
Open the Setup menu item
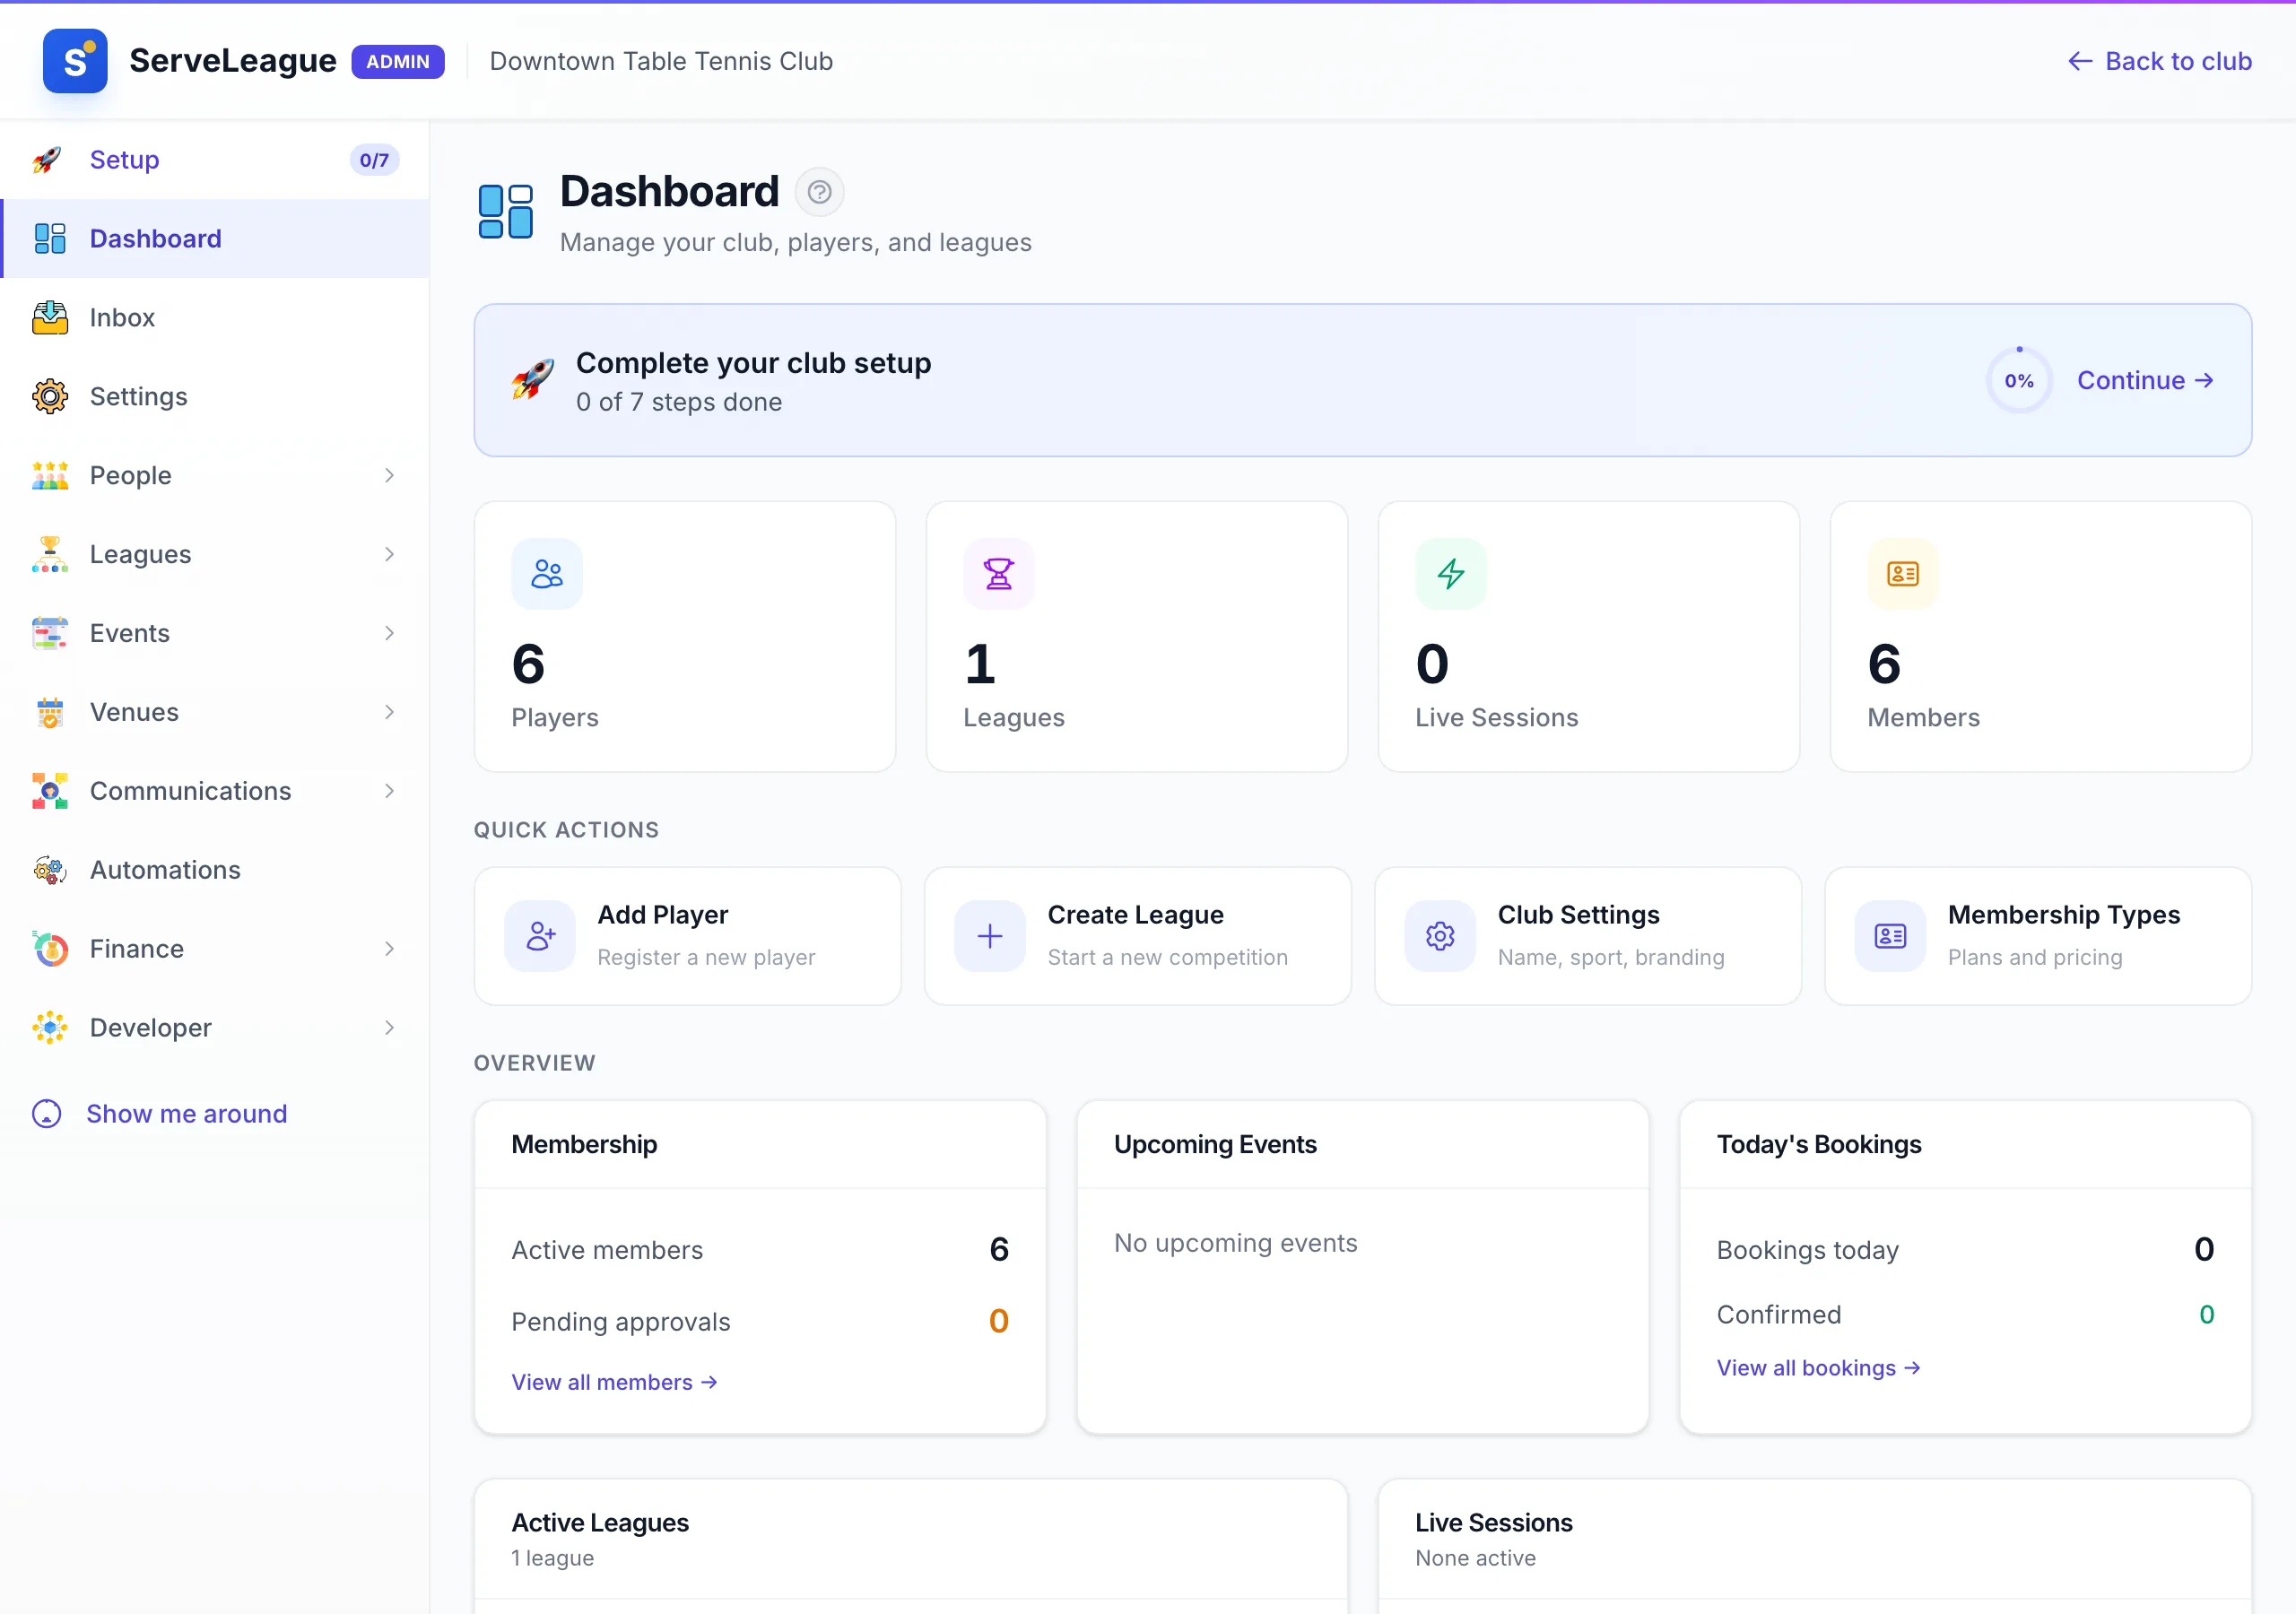pyautogui.click(x=215, y=160)
